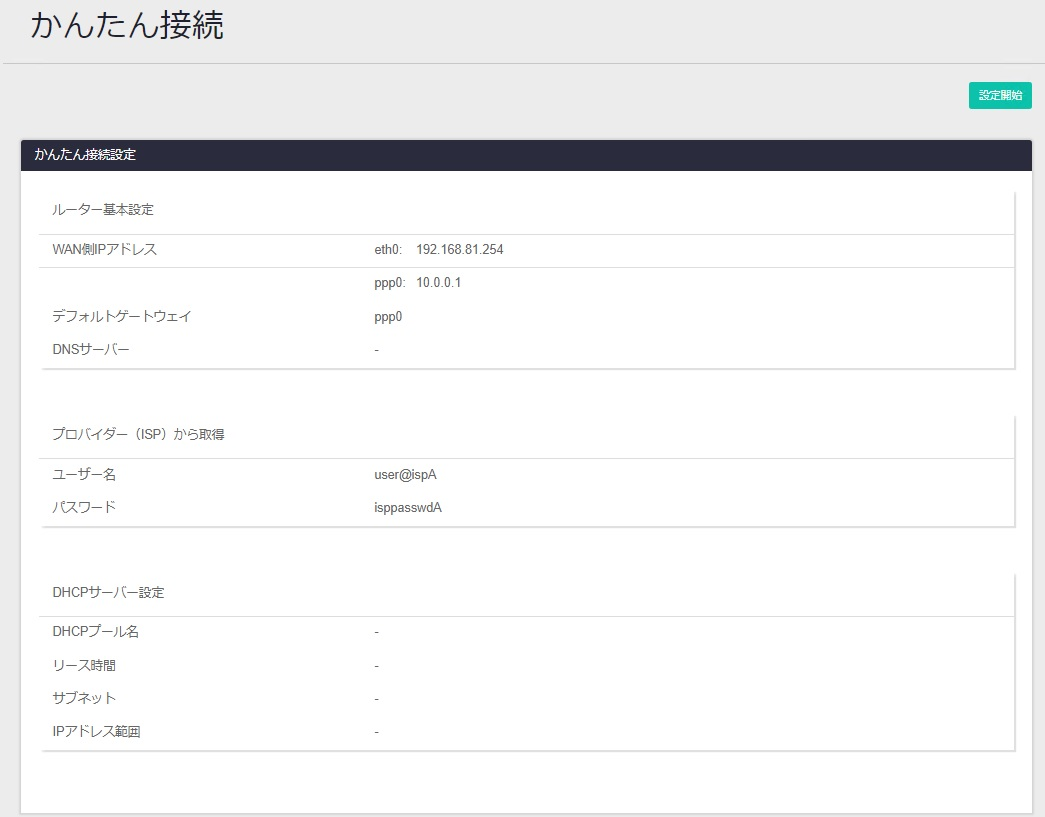The width and height of the screenshot is (1045, 817).
Task: Click the username value user@ispA
Action: 405,474
